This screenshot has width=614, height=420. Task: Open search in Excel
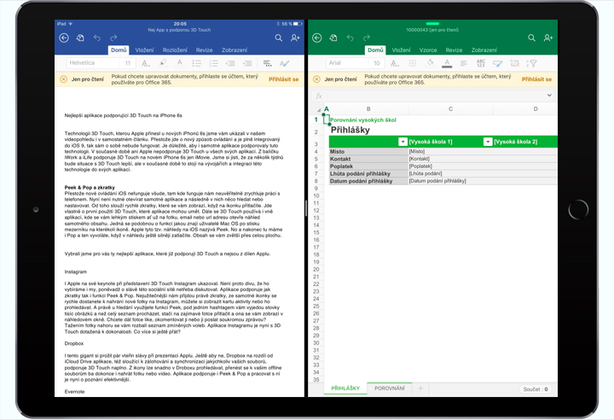pos(531,38)
